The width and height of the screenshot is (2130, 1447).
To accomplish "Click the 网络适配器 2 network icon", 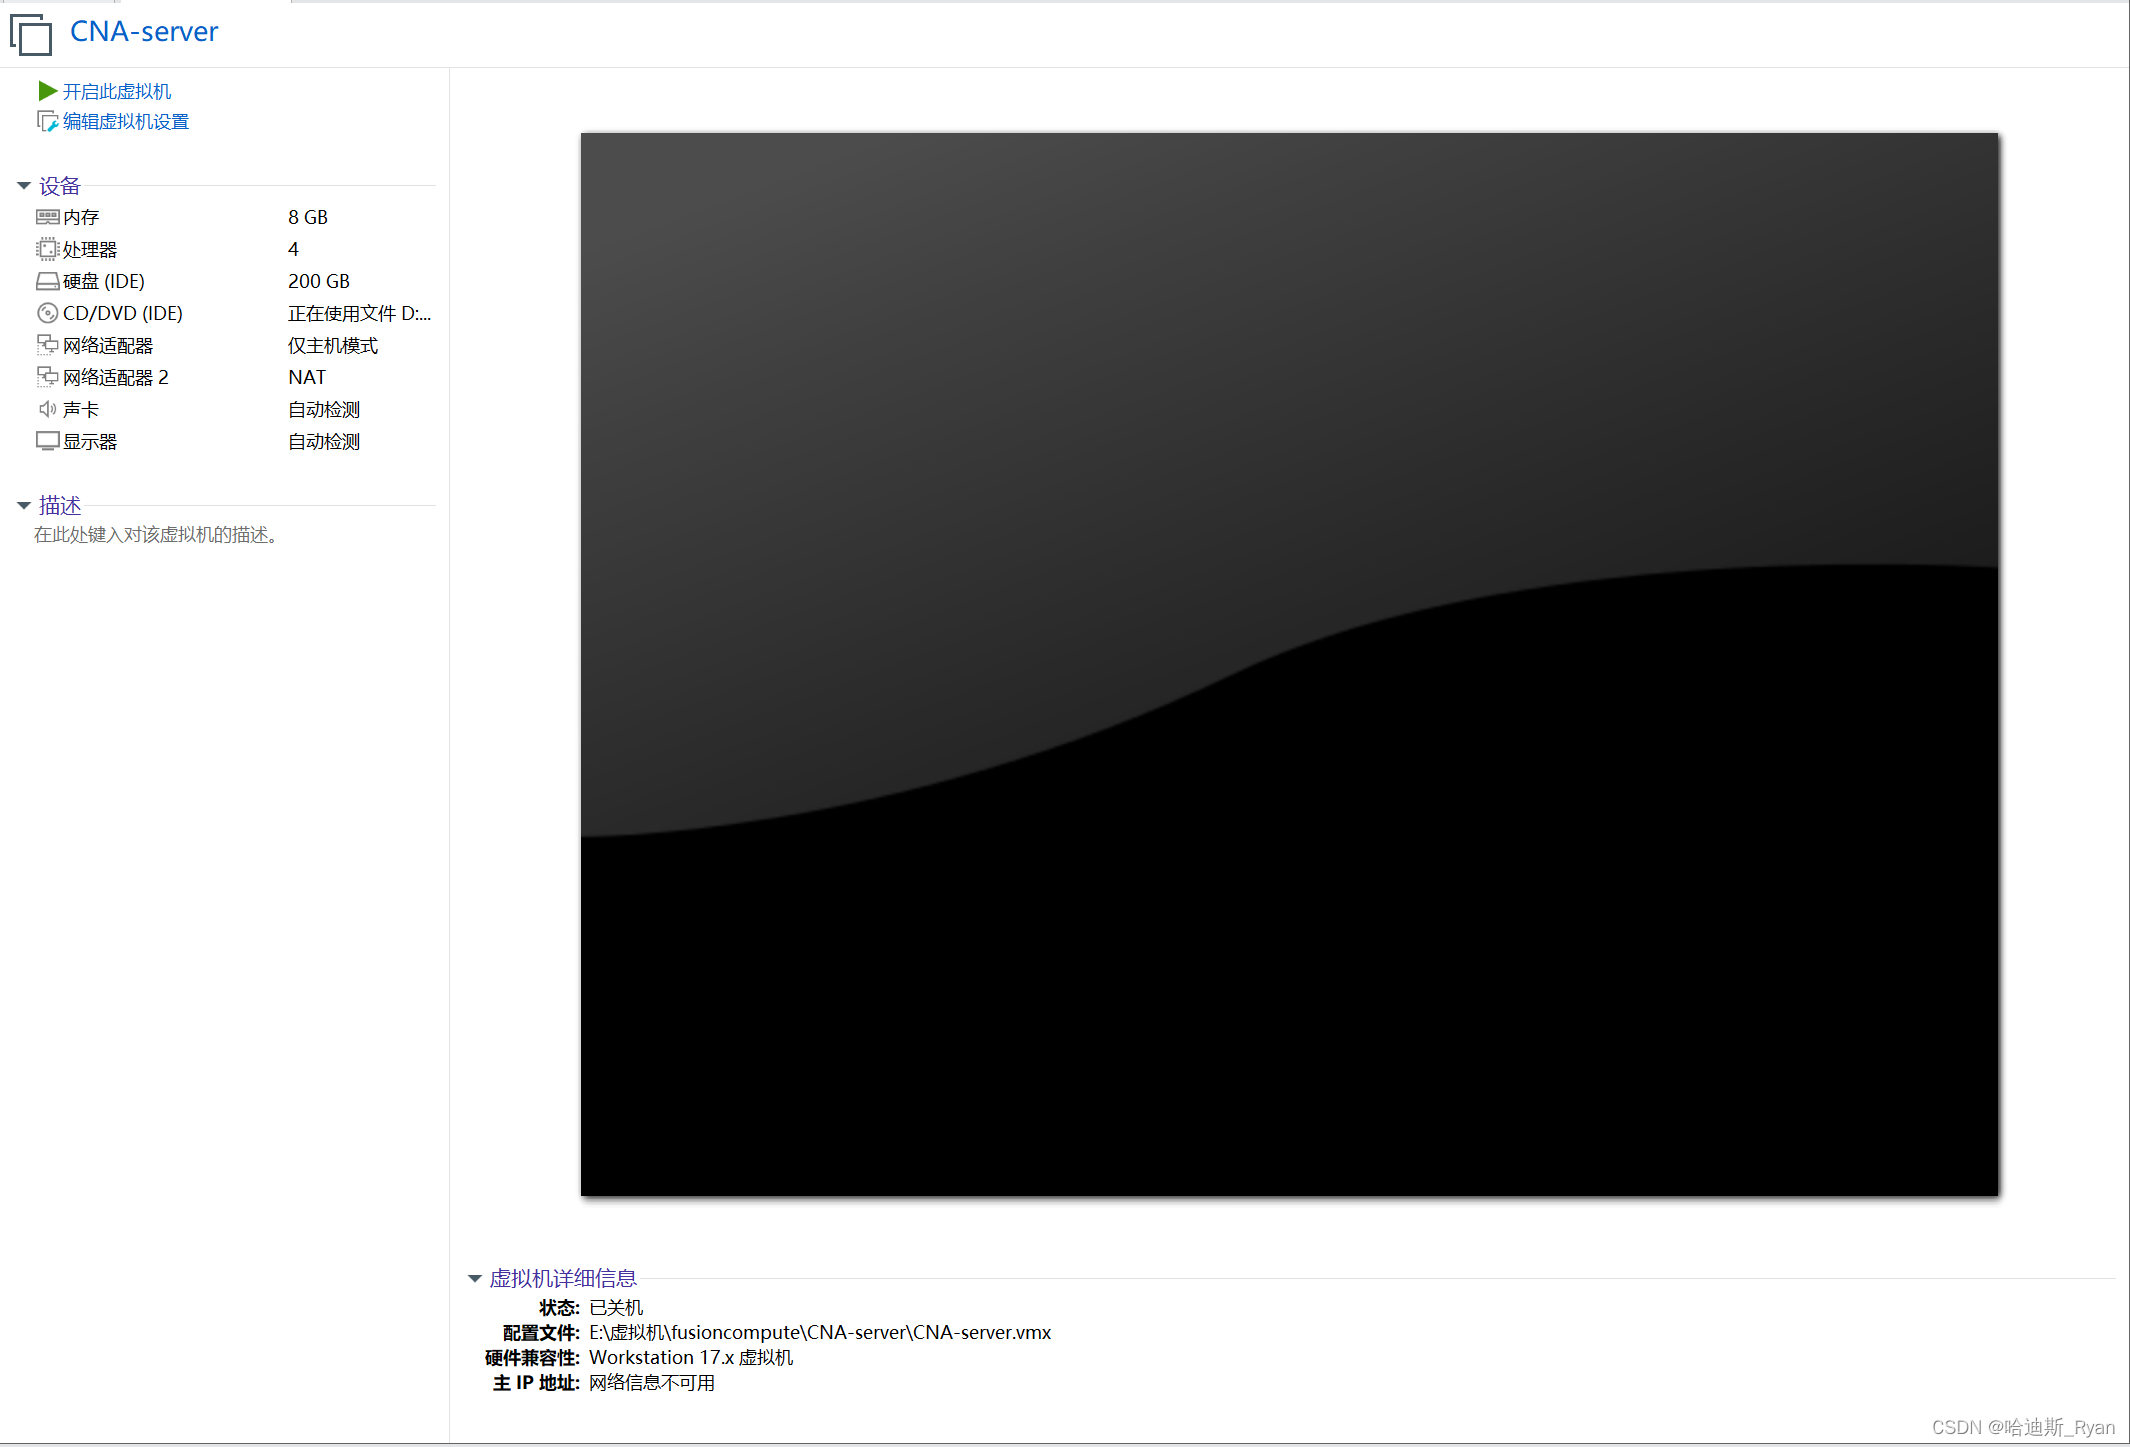I will tap(47, 377).
